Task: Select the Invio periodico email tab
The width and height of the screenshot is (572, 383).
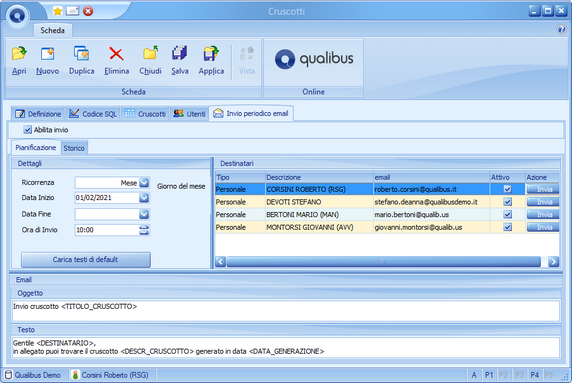Action: coord(251,113)
